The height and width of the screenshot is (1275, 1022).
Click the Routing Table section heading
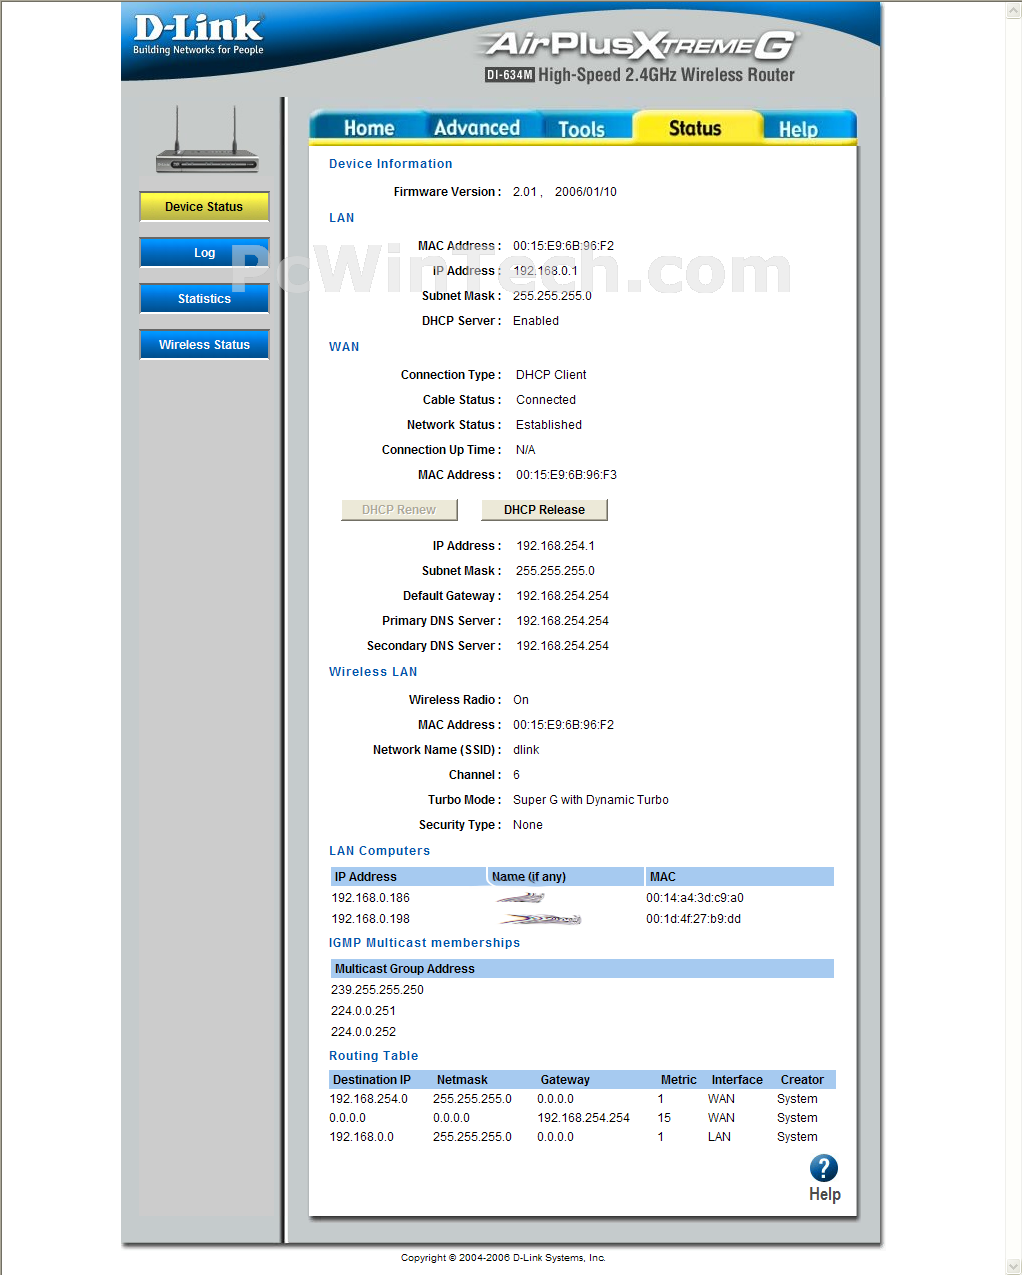374,1056
